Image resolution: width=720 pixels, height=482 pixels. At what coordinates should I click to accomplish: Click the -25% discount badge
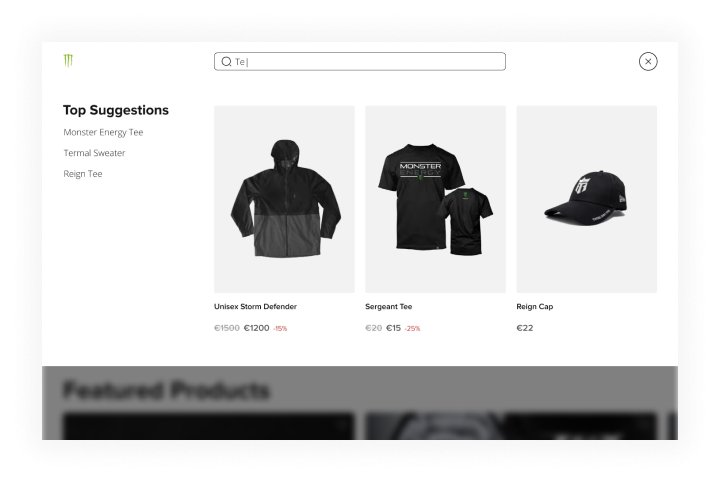point(412,329)
